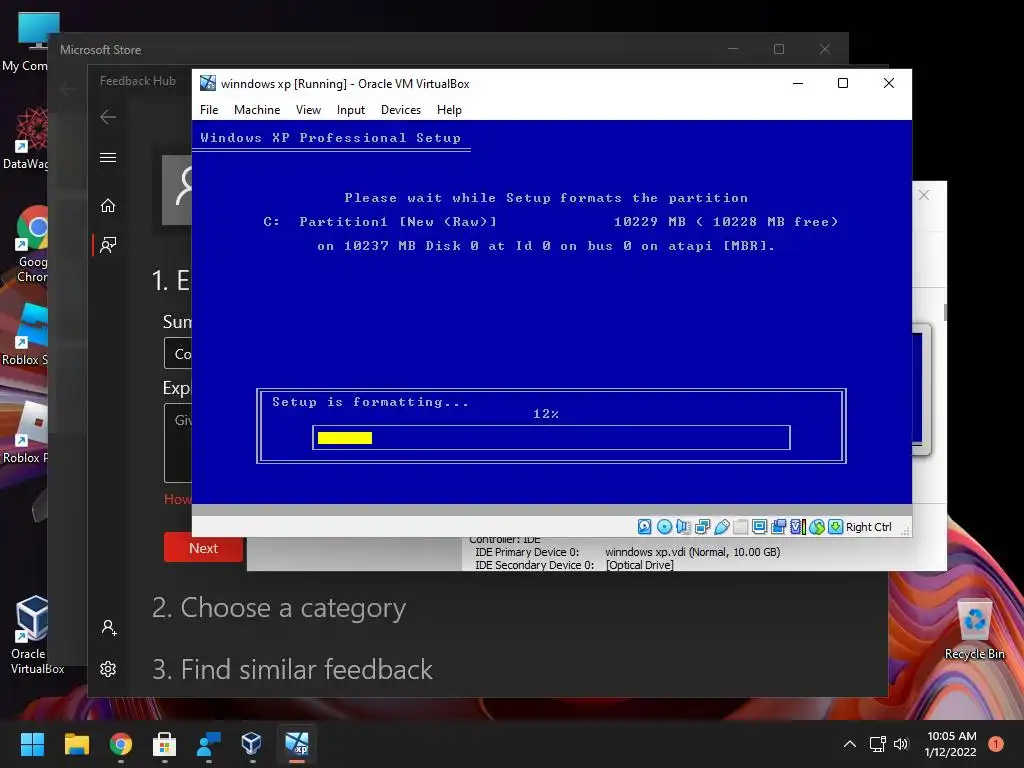Click the back arrow in Feedback Hub
This screenshot has height=768, width=1024.
[108, 117]
